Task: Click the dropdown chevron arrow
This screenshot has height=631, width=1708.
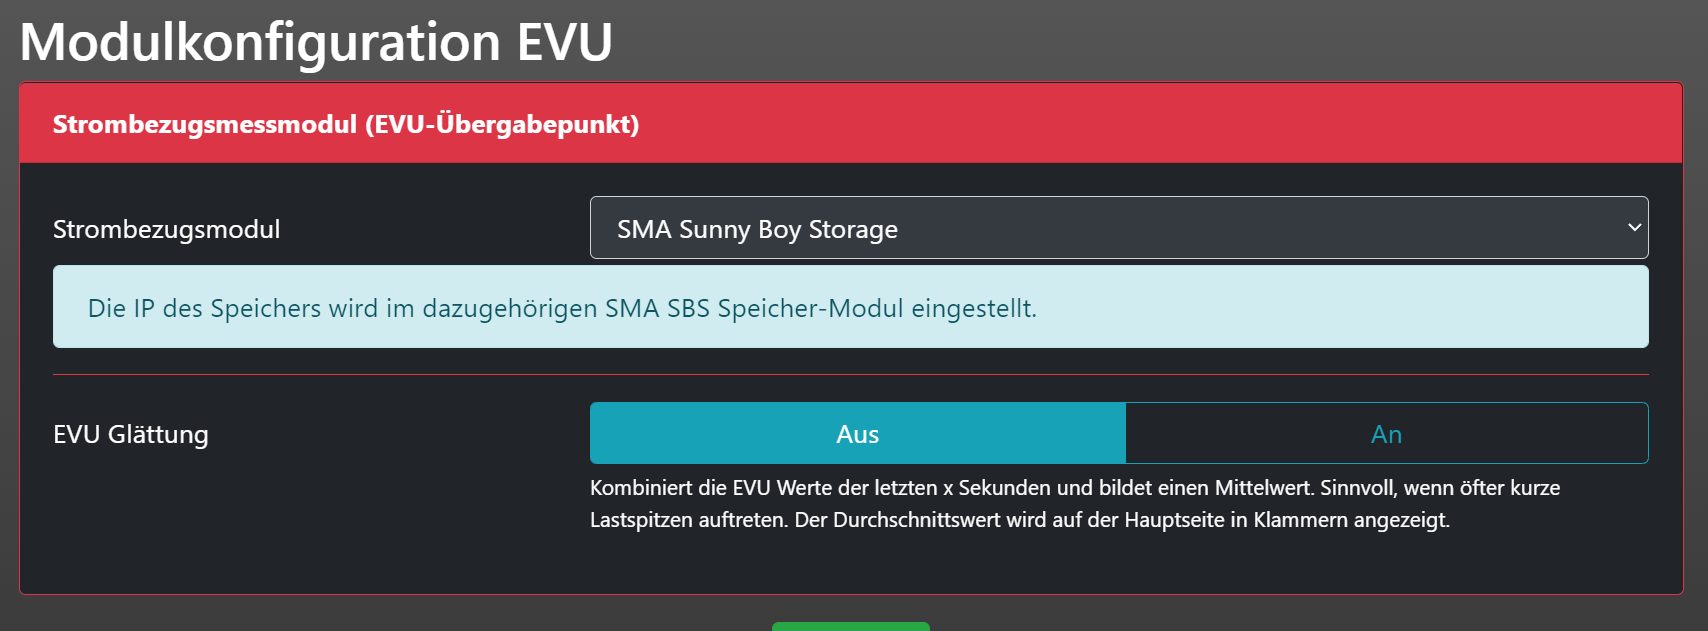Action: [1634, 228]
